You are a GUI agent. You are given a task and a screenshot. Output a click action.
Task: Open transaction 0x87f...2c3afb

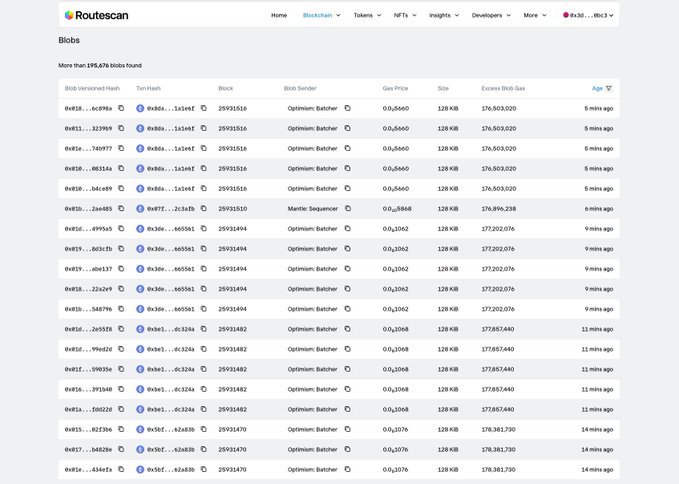(x=171, y=209)
